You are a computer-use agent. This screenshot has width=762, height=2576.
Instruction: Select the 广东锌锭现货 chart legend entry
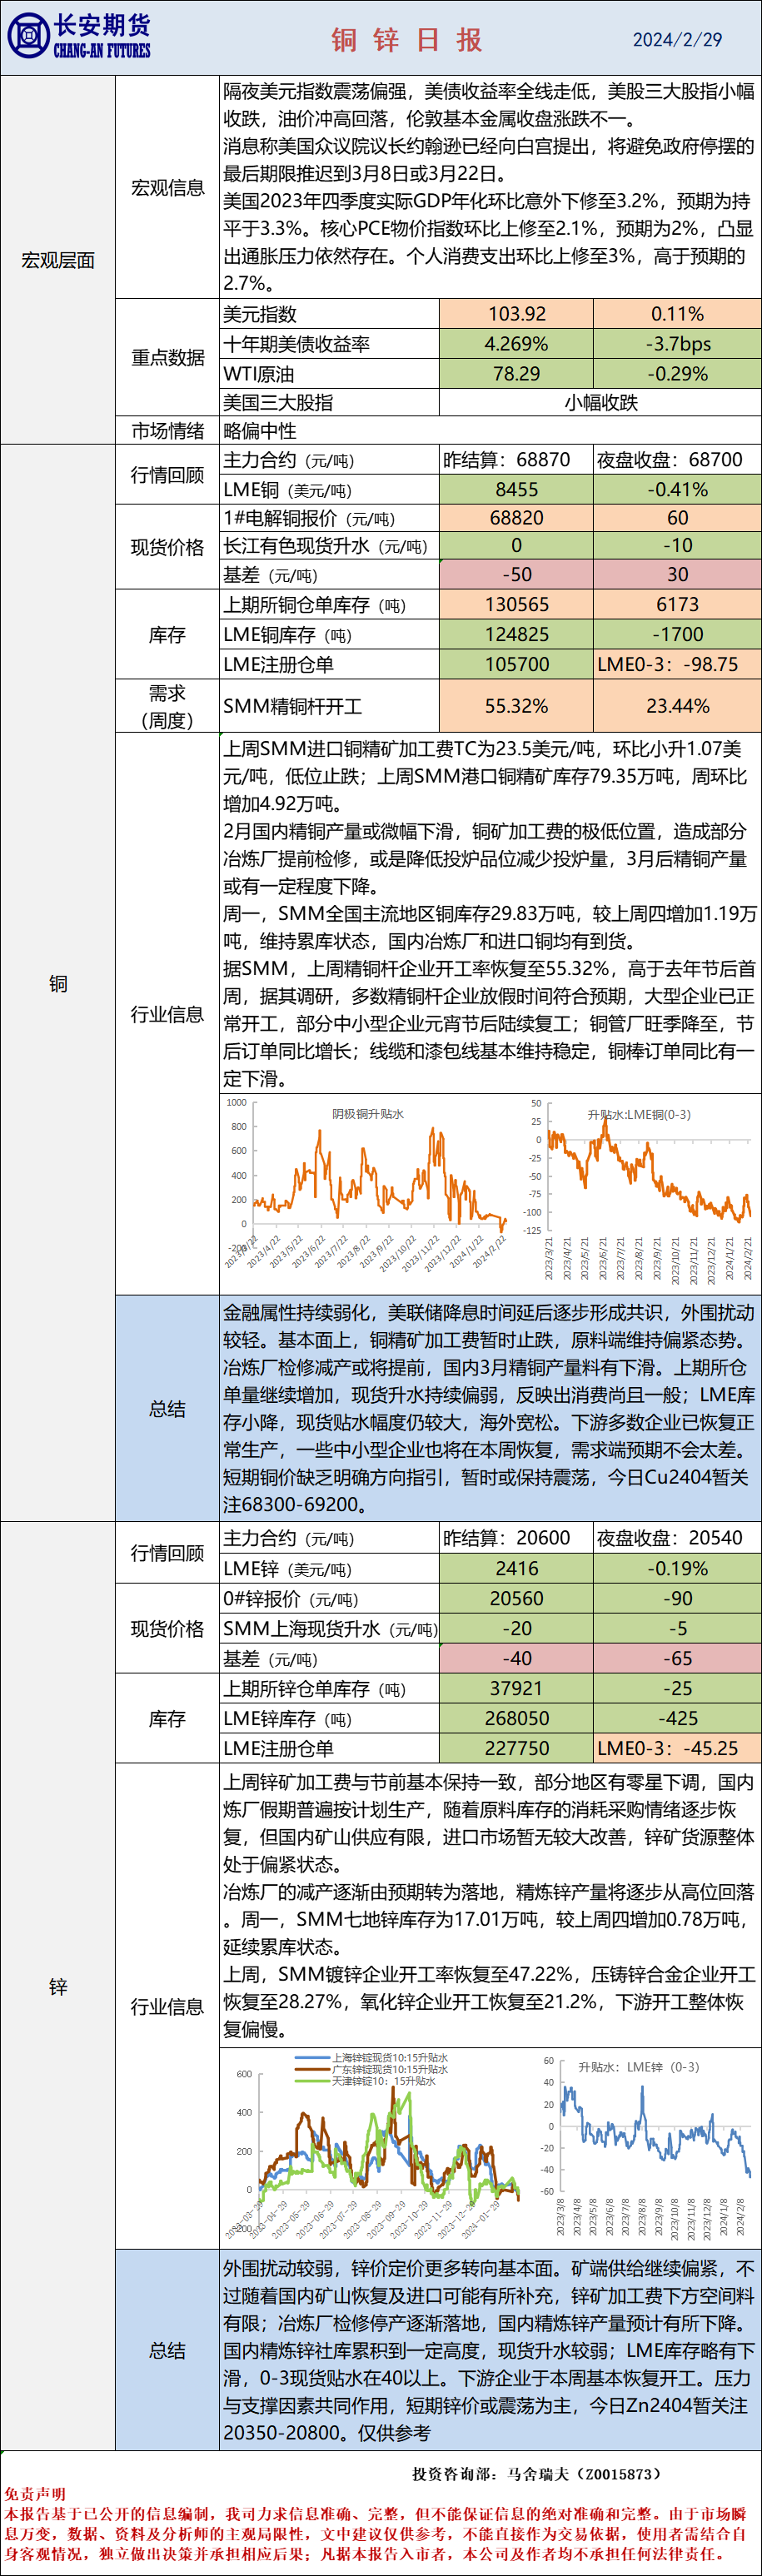coord(373,2069)
